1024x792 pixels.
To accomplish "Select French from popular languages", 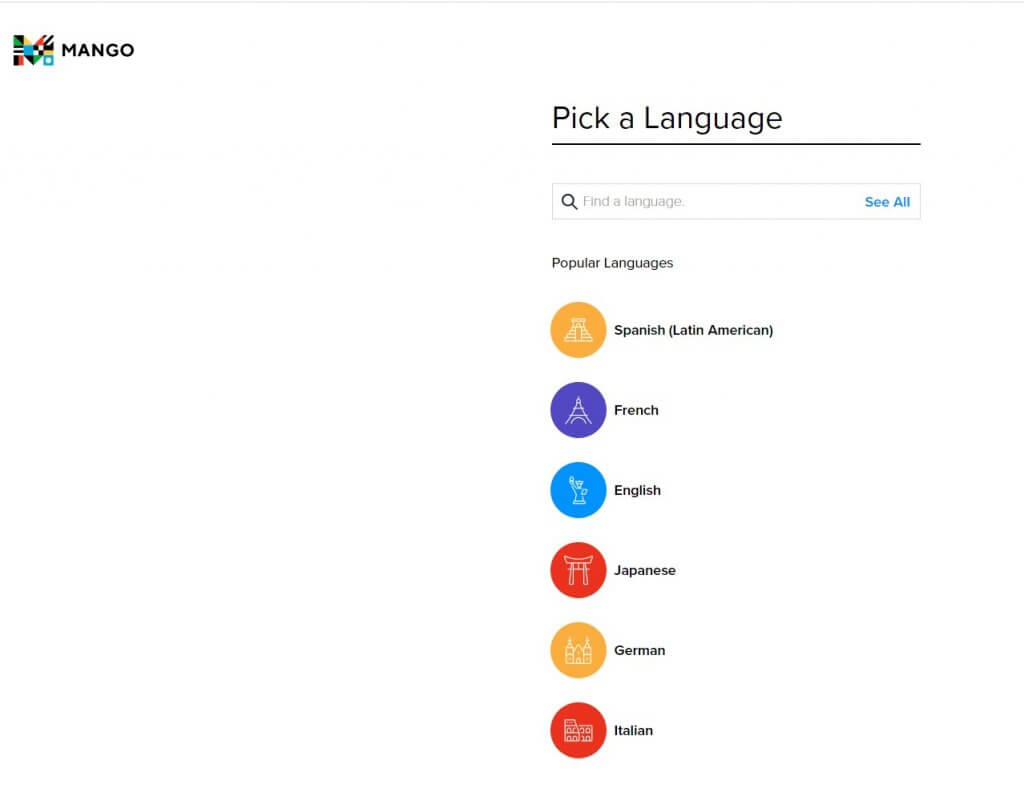I will coord(637,409).
